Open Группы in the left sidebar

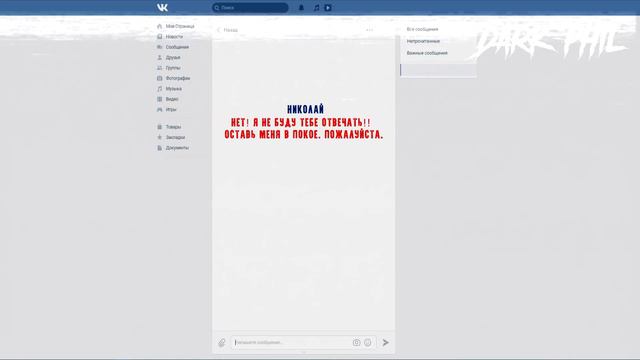169,68
